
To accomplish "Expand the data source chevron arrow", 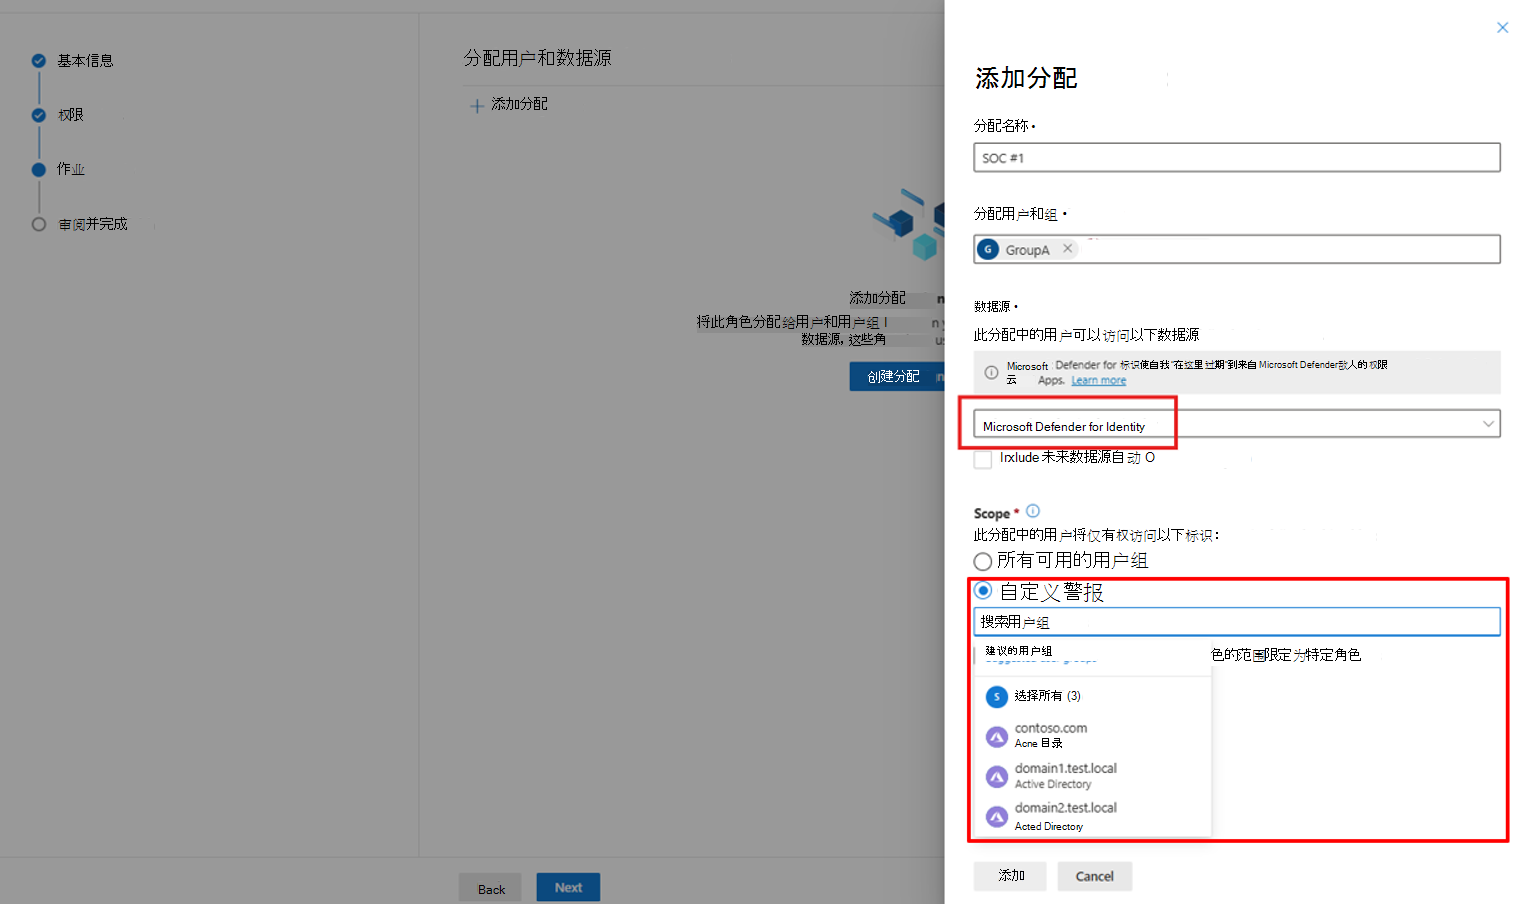I will click(x=1488, y=424).
